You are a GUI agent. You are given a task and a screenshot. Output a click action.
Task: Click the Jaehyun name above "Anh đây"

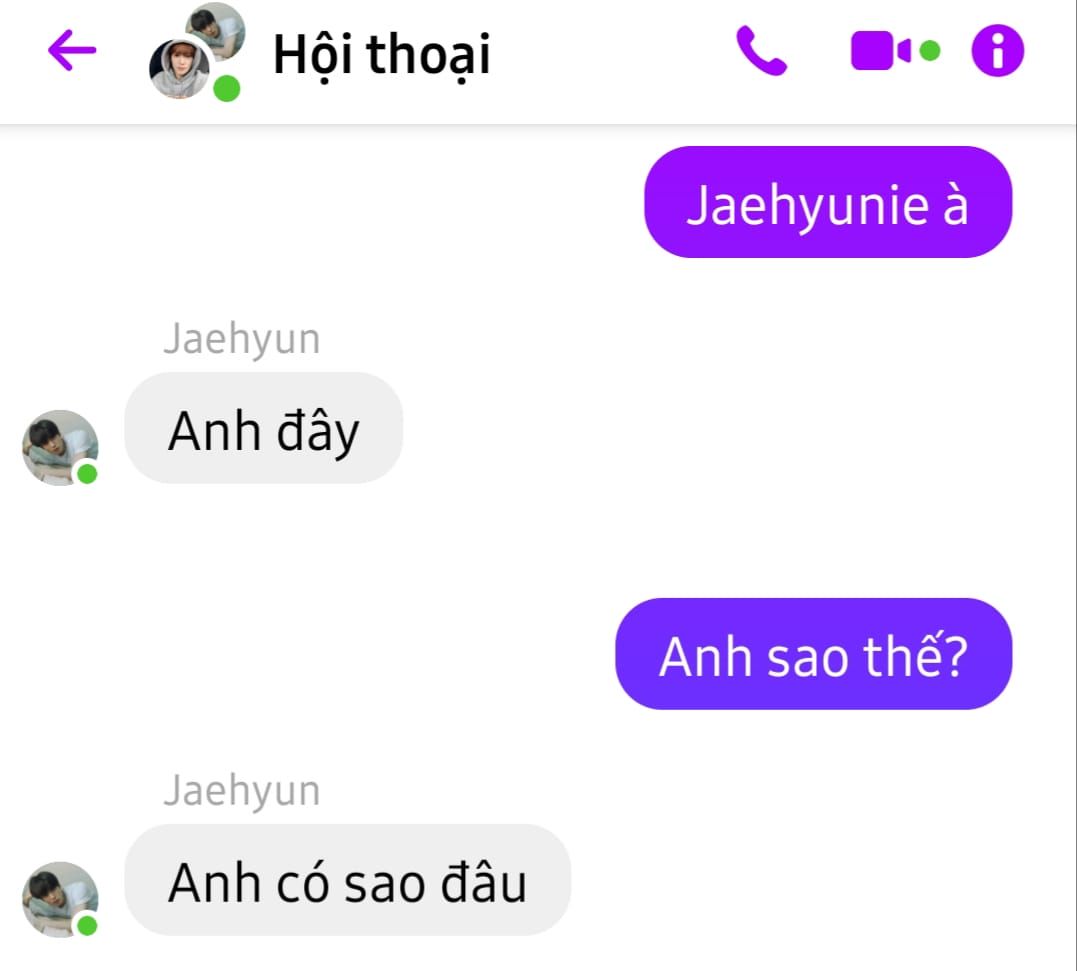242,339
